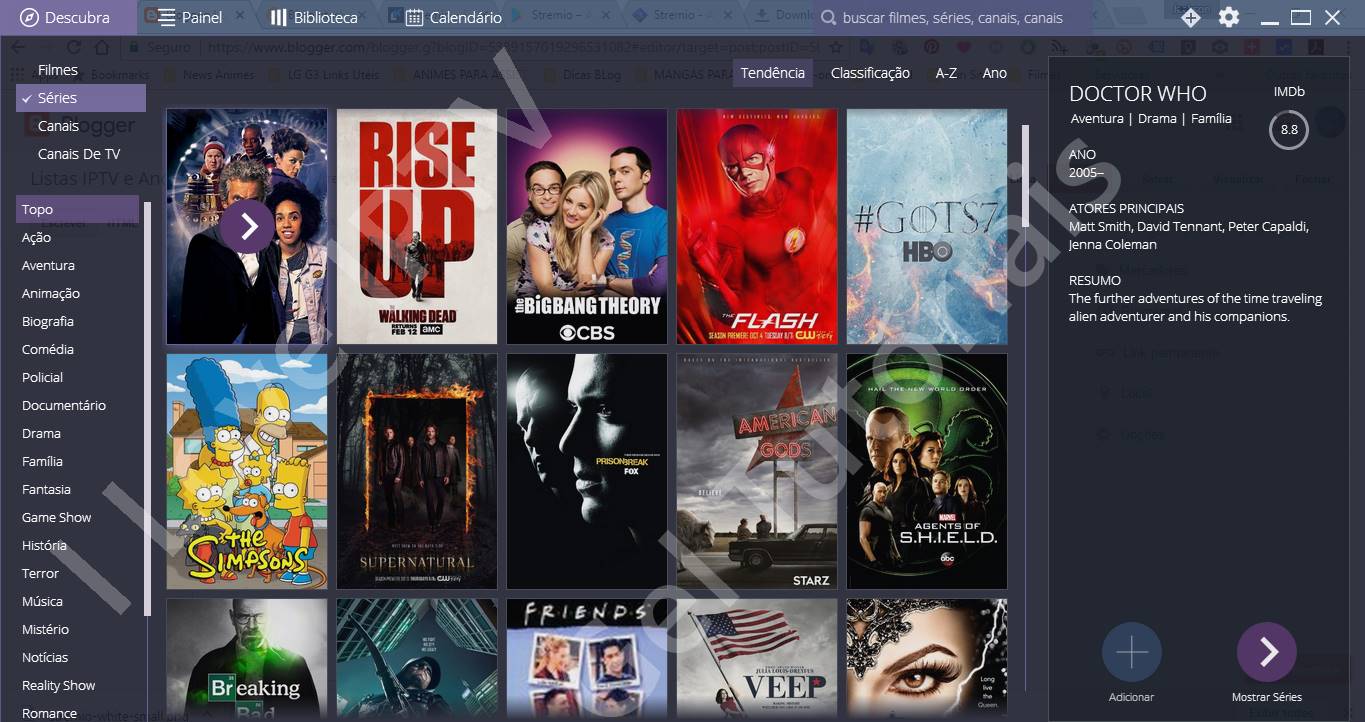The image size is (1365, 722).
Task: Sort by A-Z
Action: point(946,73)
